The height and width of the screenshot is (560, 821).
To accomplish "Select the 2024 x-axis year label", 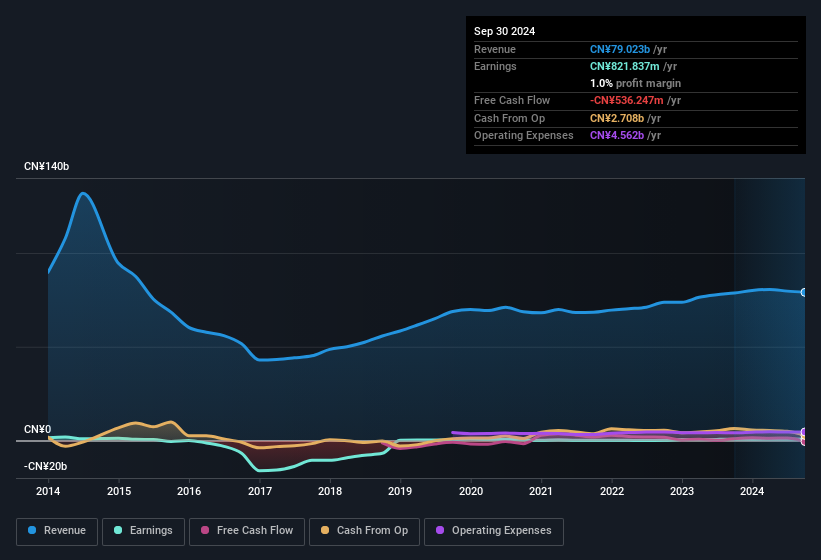I will pos(752,491).
